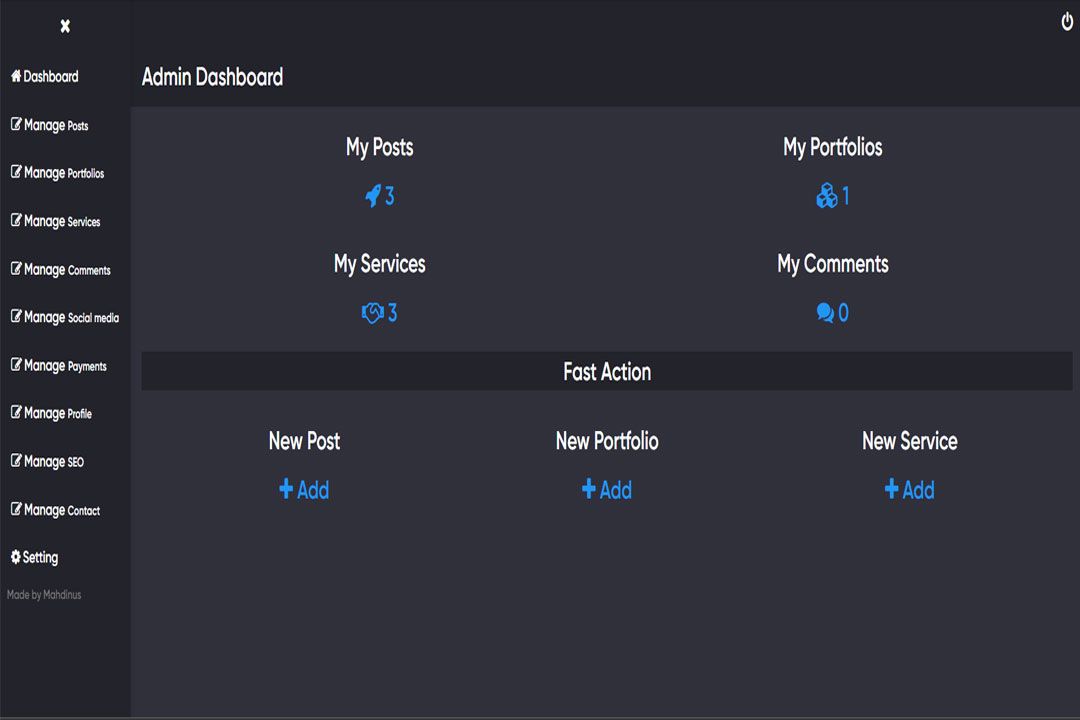
Task: Open Manage Comments page
Action: 61,270
